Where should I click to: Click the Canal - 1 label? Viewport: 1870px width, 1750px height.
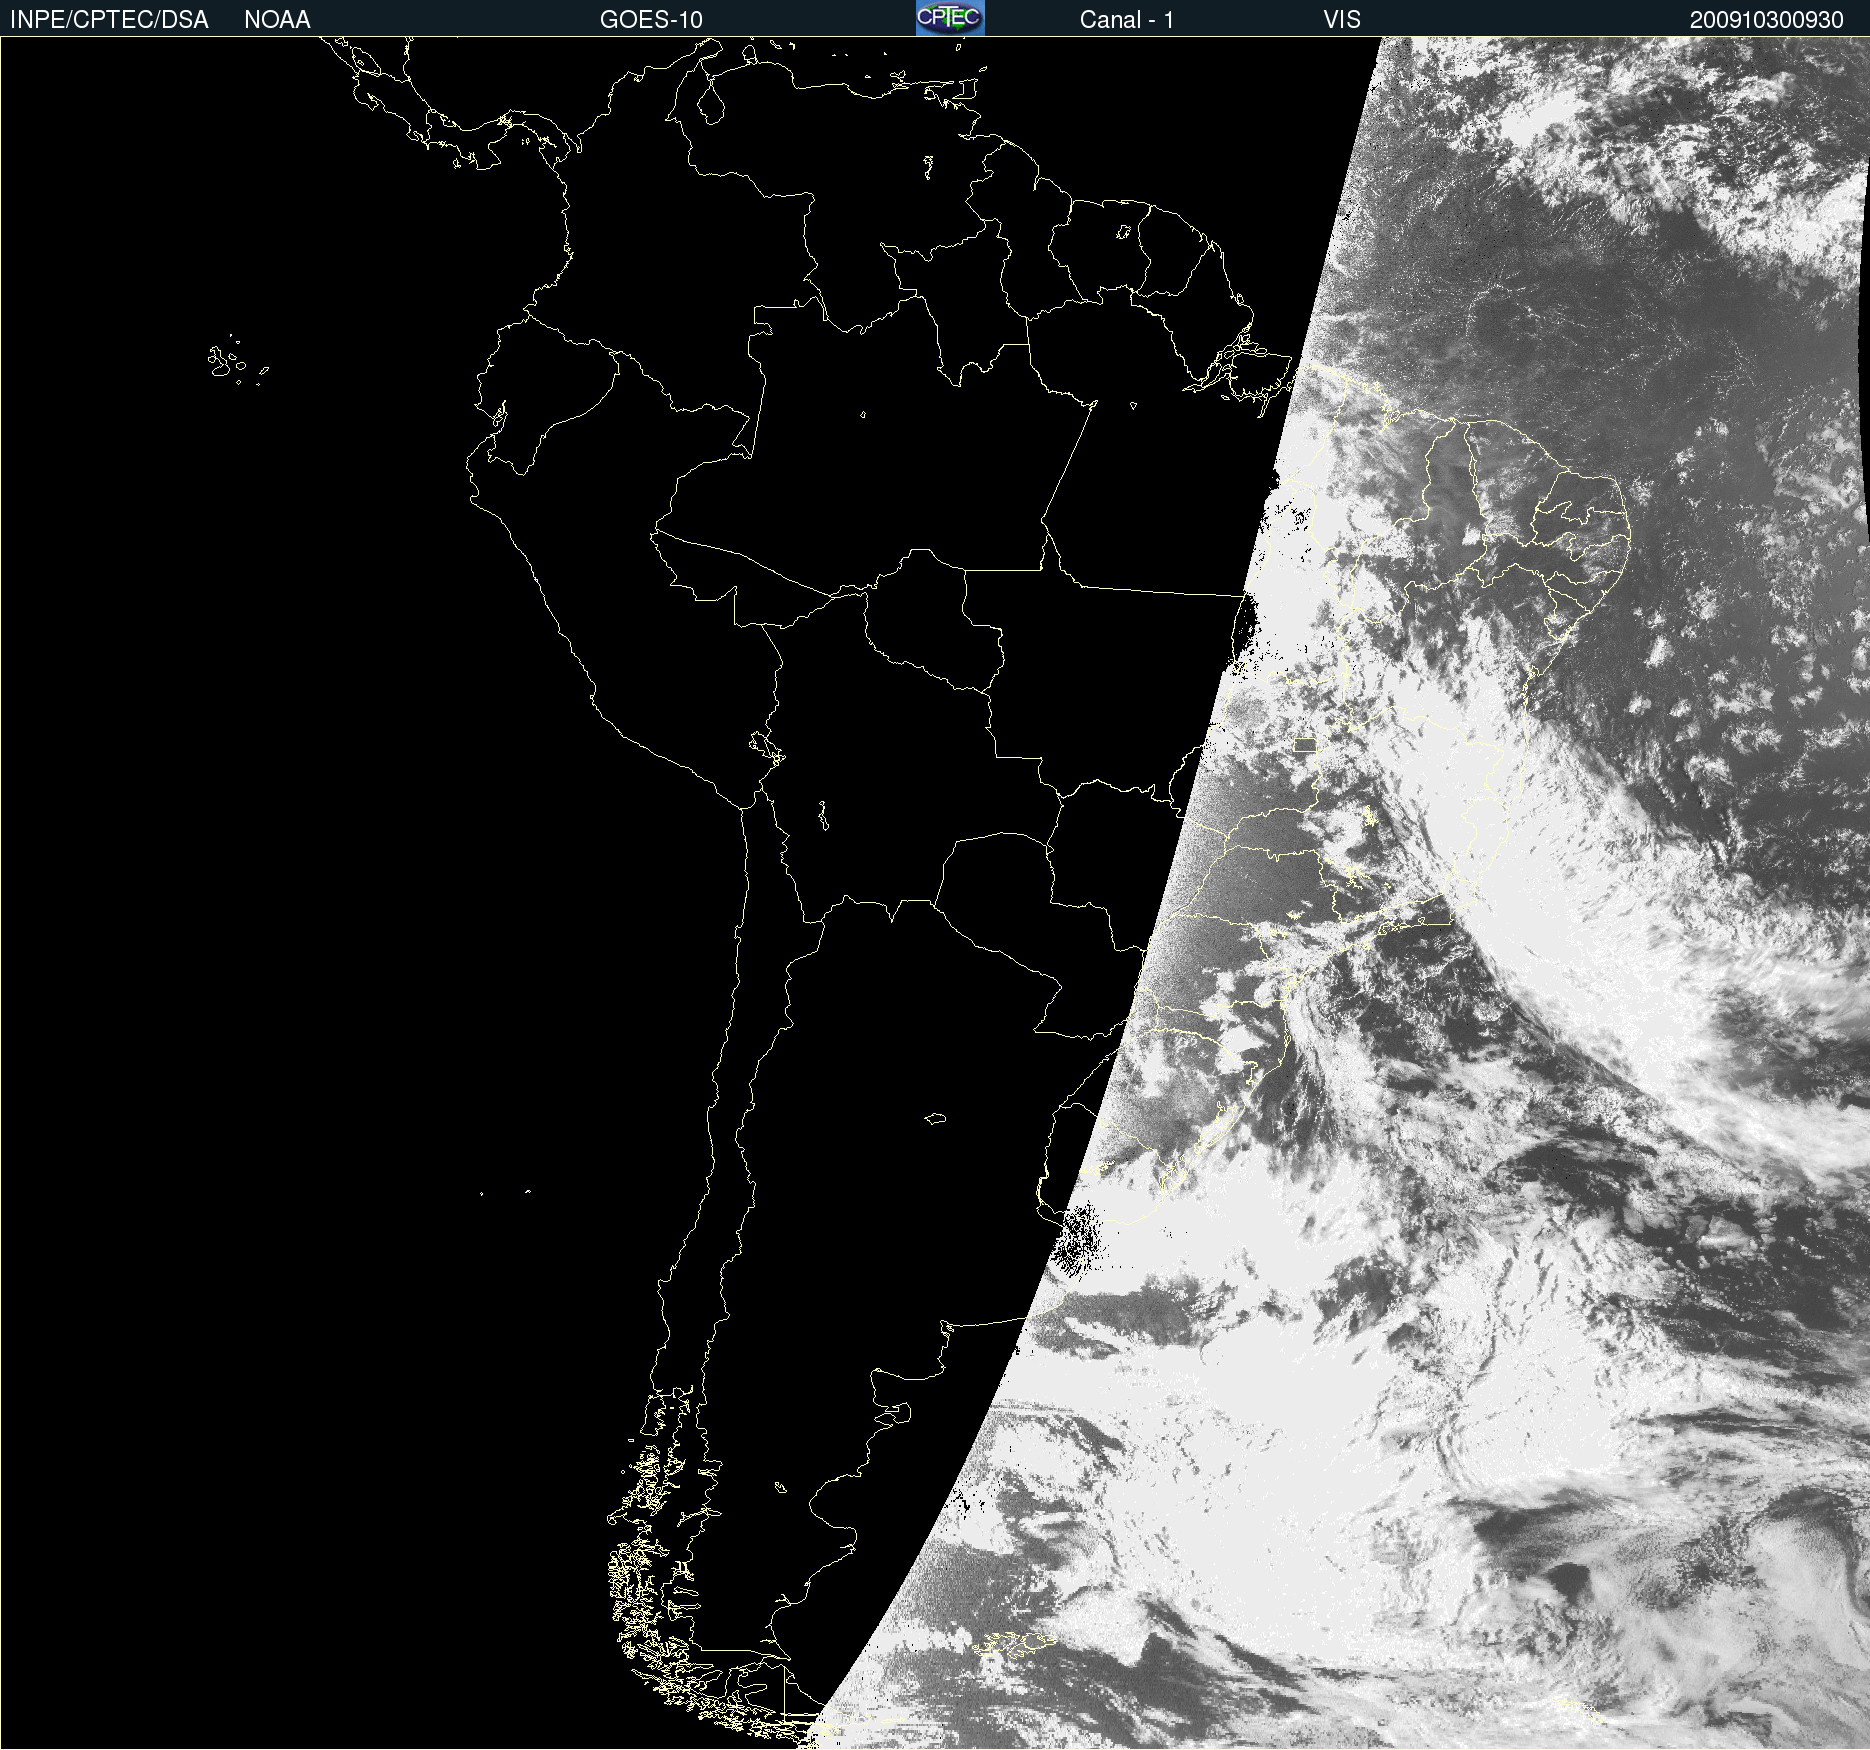(1127, 20)
